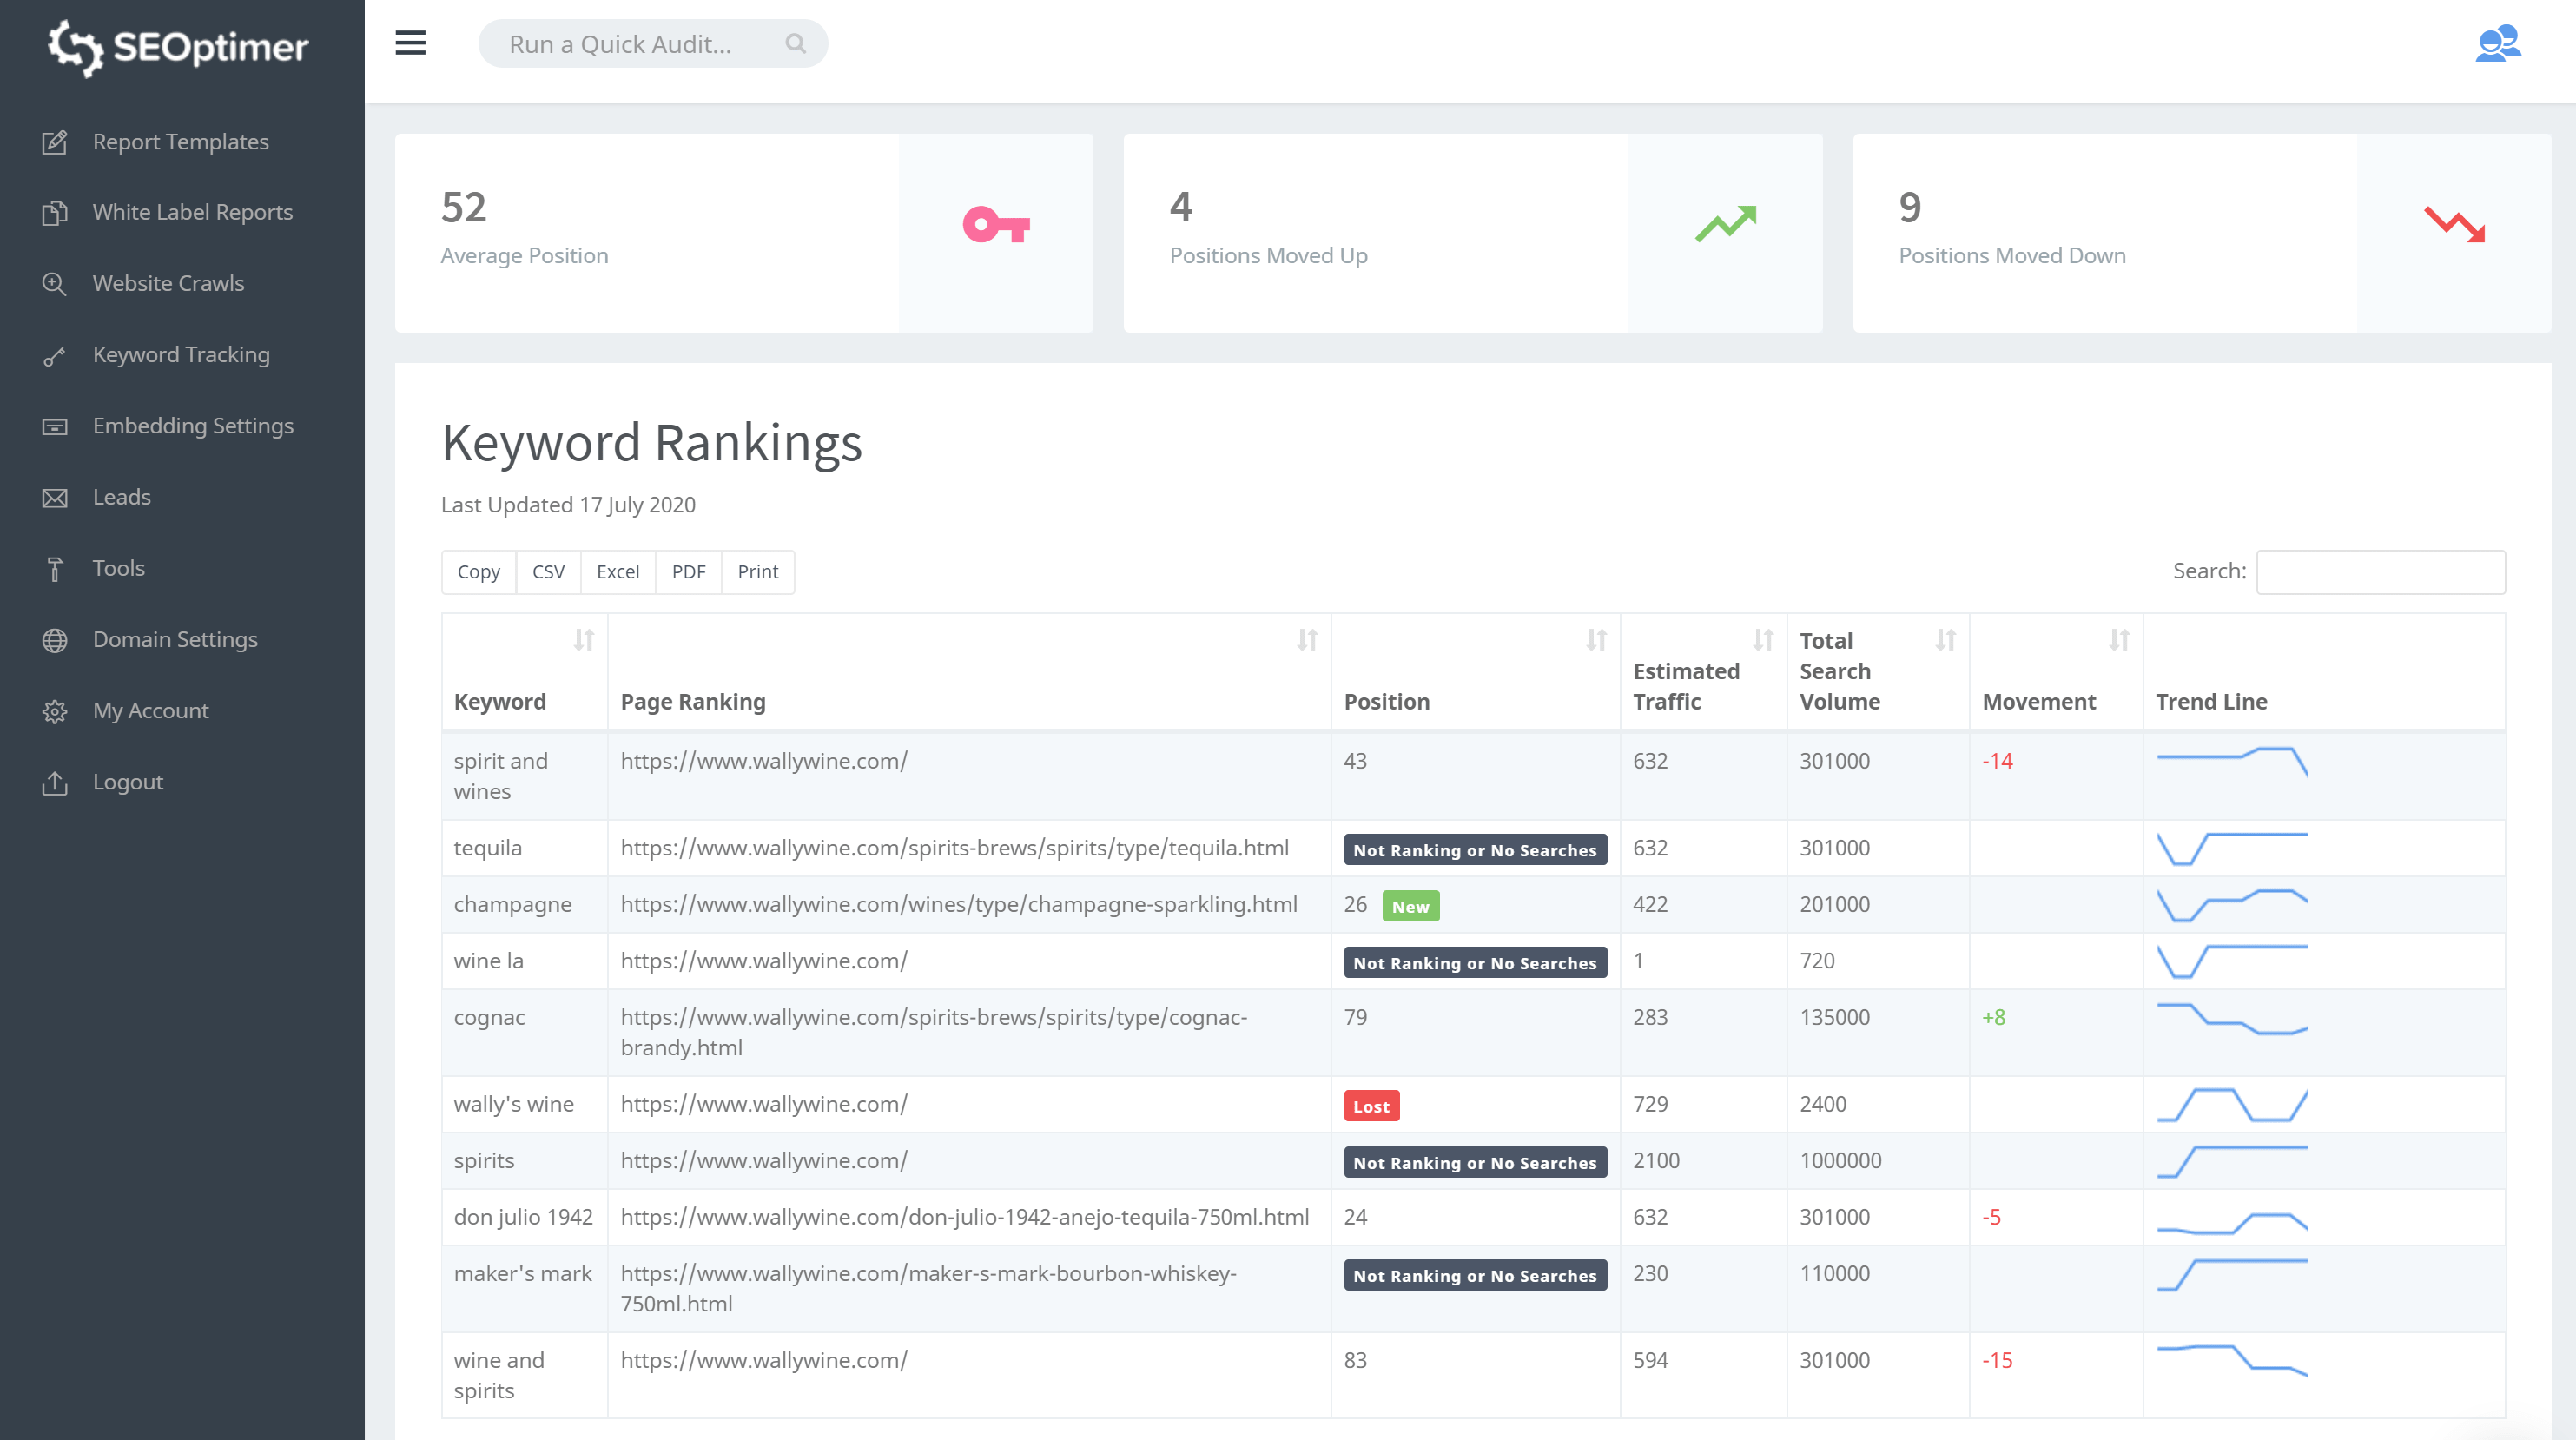Viewport: 2576px width, 1440px height.
Task: Click the White Label Reports sidebar icon
Action: point(51,210)
